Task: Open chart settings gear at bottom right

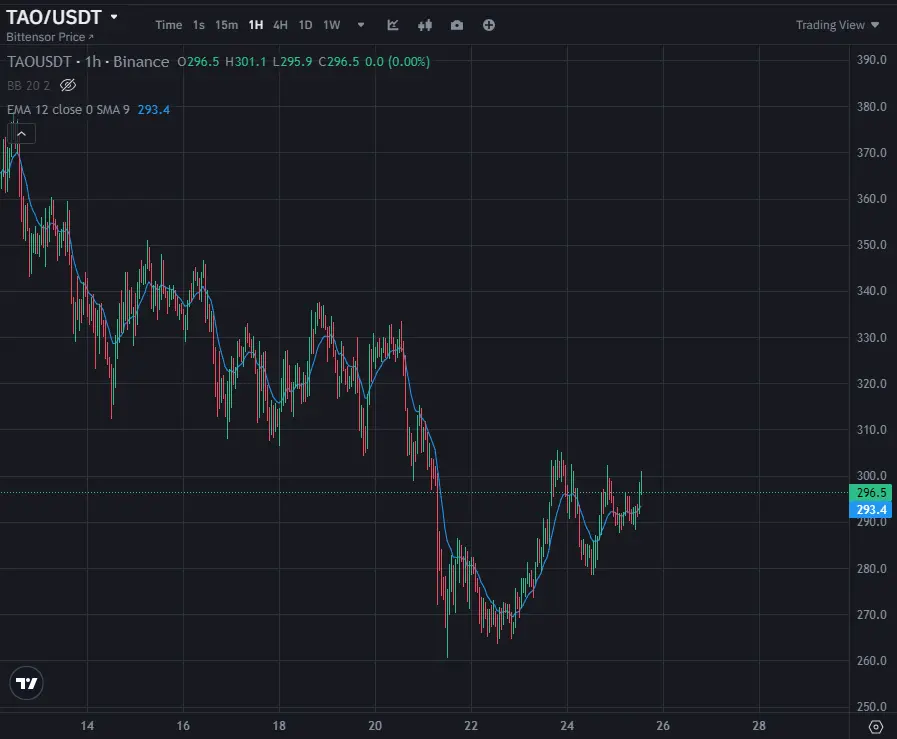Action: pos(876,726)
